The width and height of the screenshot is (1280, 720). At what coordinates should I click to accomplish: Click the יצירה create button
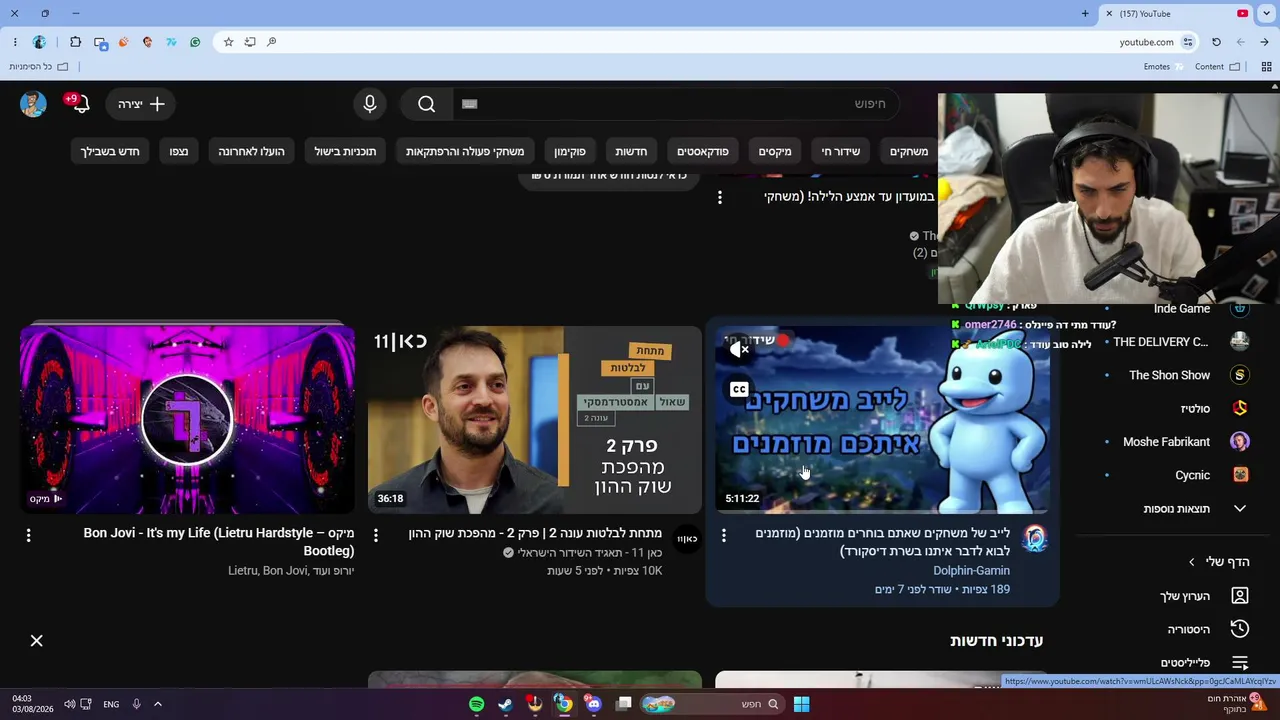(x=141, y=104)
